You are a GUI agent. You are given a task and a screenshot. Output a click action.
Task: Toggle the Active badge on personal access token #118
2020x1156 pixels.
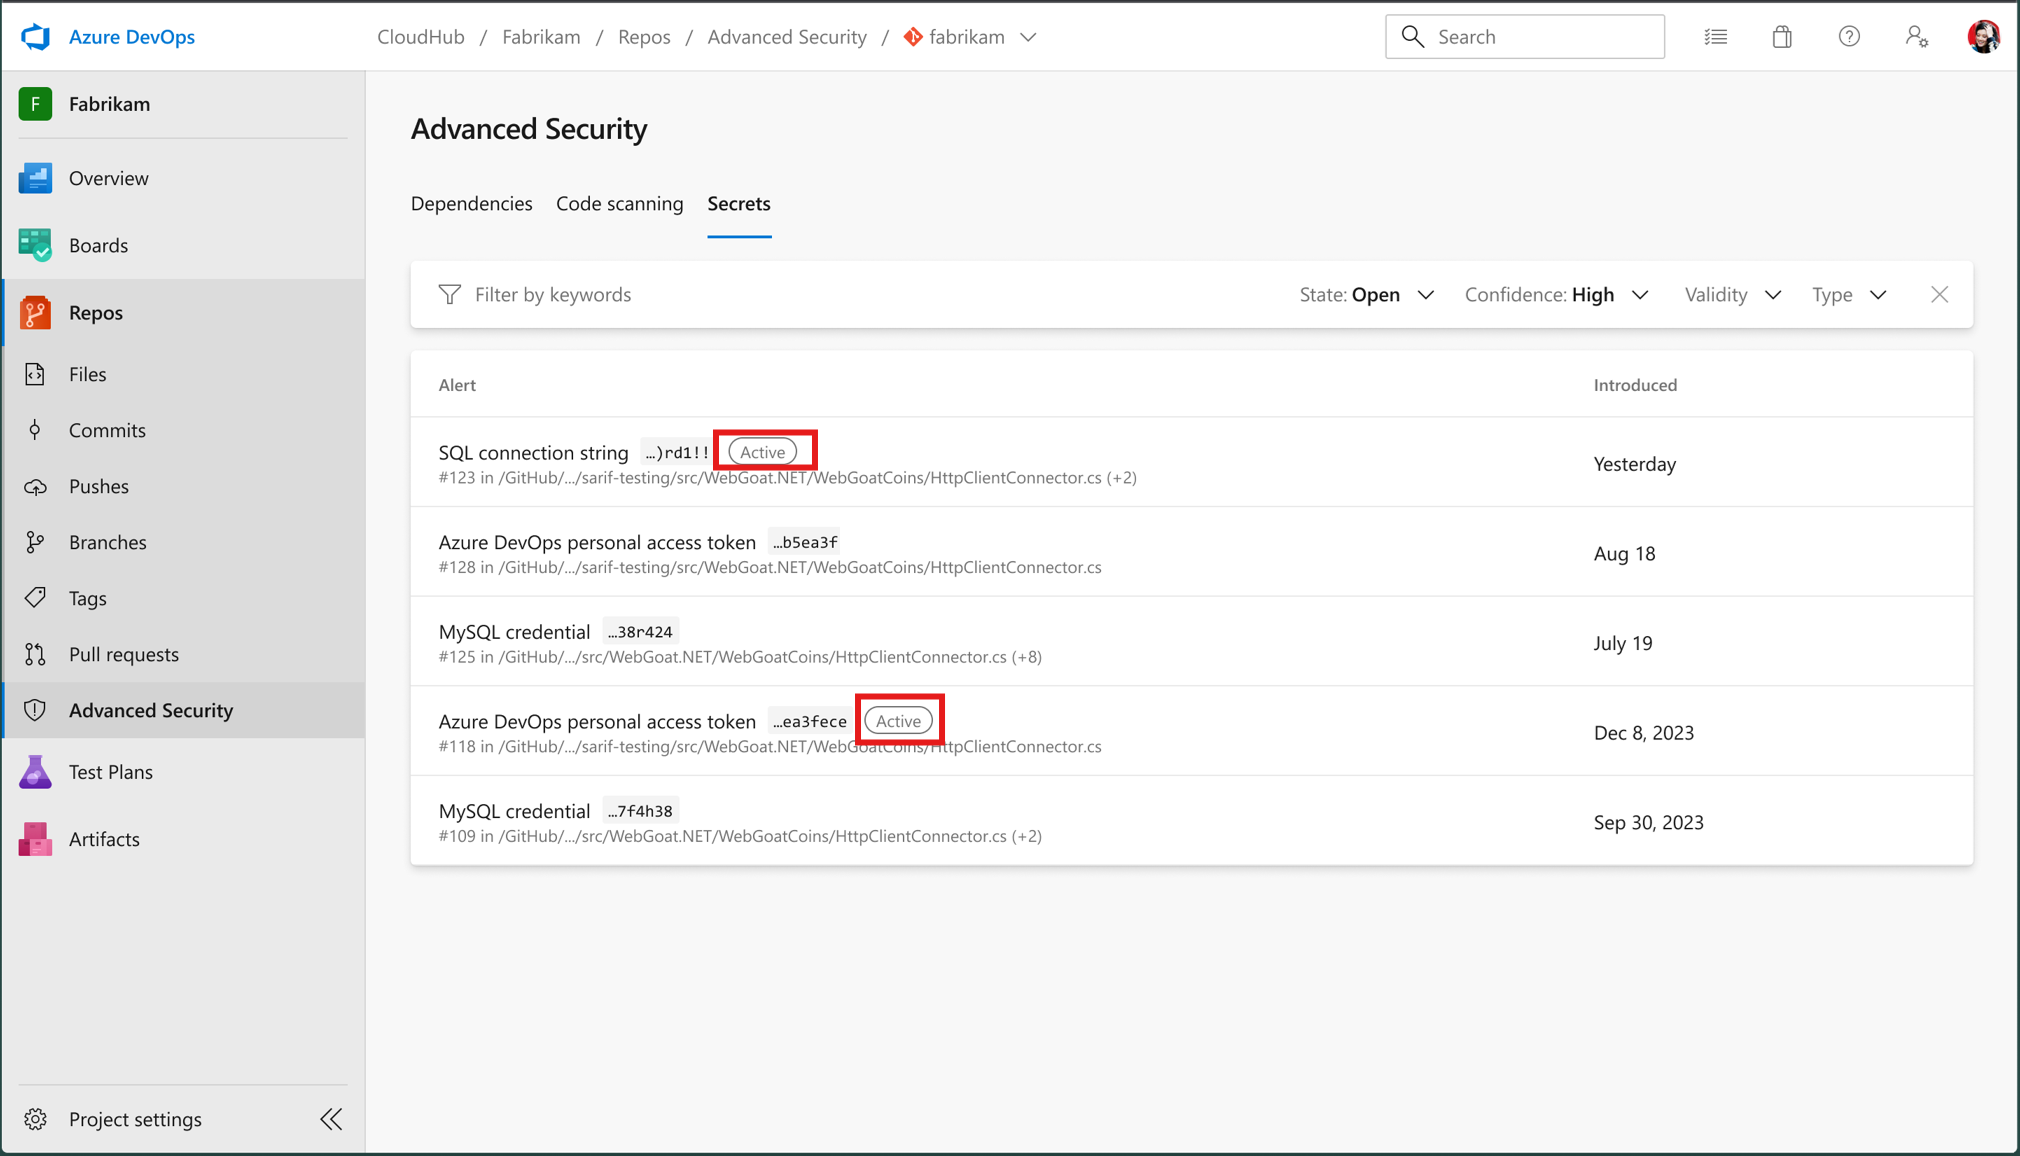(898, 720)
